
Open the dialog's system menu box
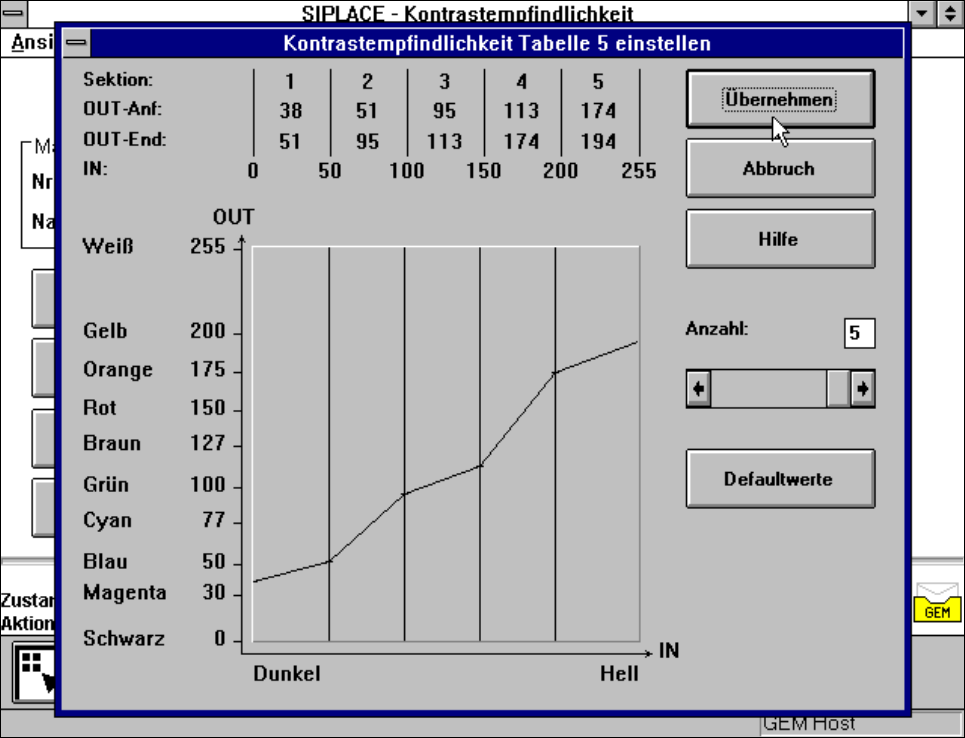tap(76, 42)
